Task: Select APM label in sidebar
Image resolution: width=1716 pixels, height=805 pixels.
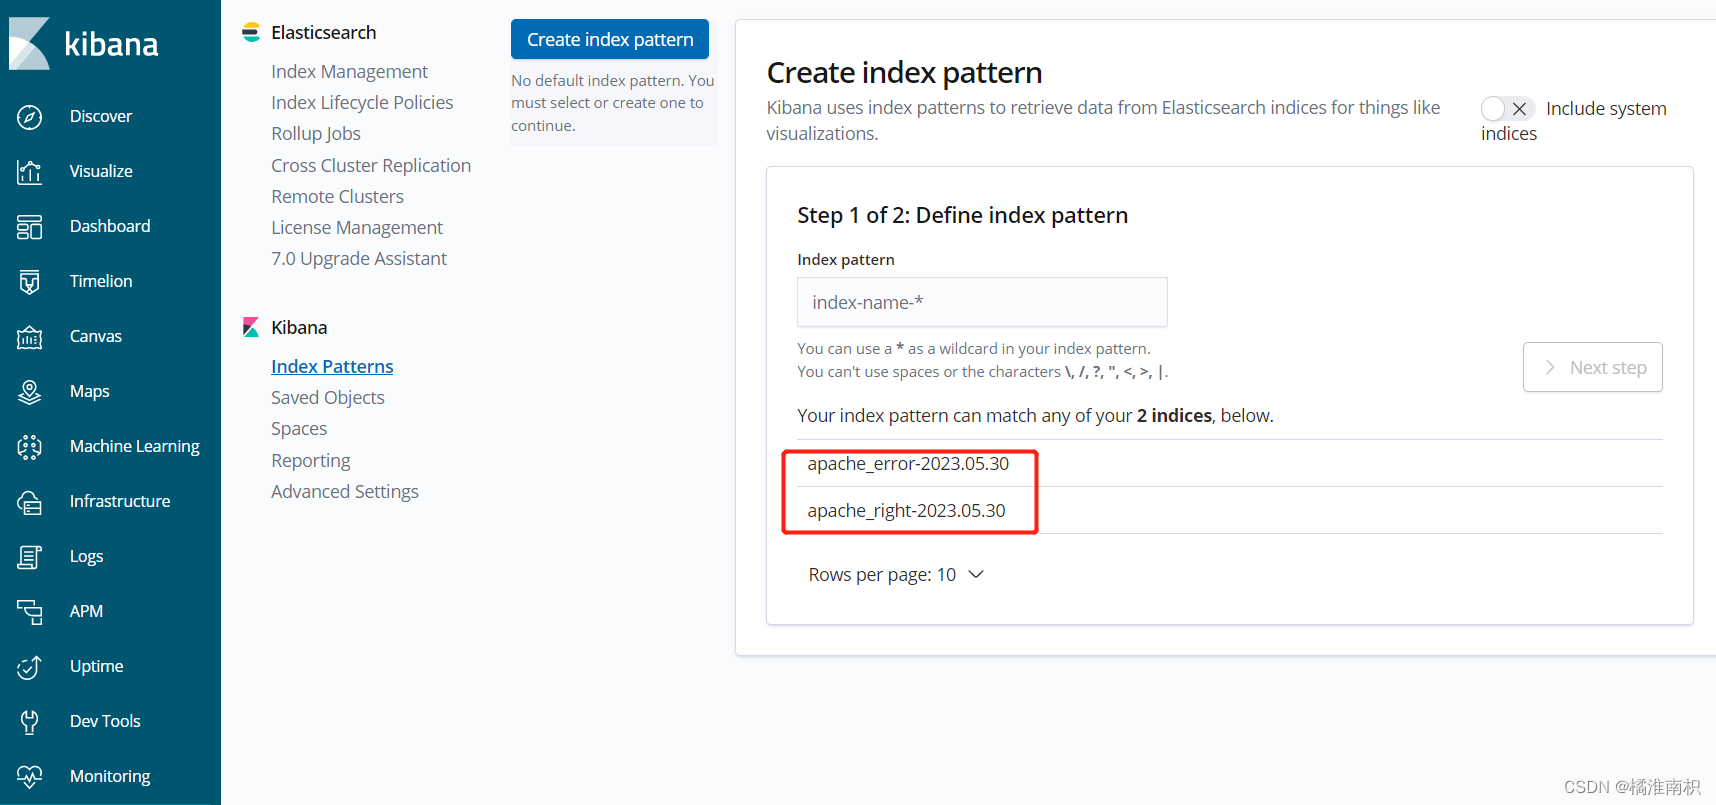Action: coord(86,612)
